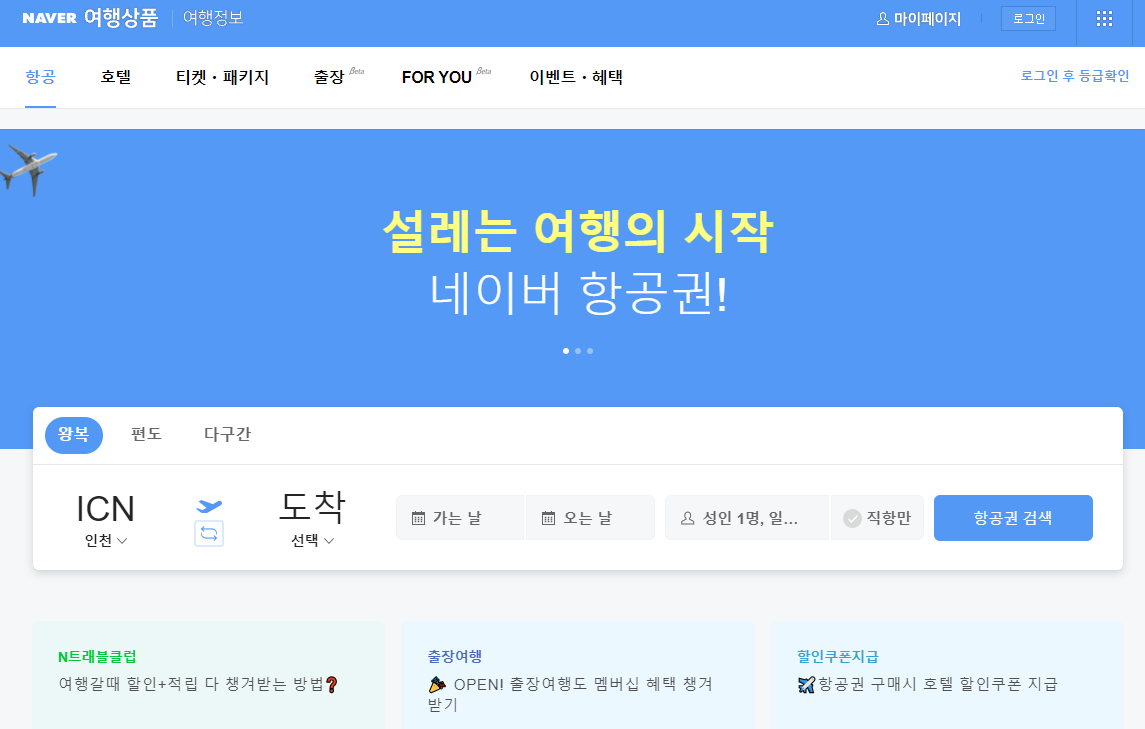Open the 항공 tab
This screenshot has height=729, width=1145.
coord(40,77)
